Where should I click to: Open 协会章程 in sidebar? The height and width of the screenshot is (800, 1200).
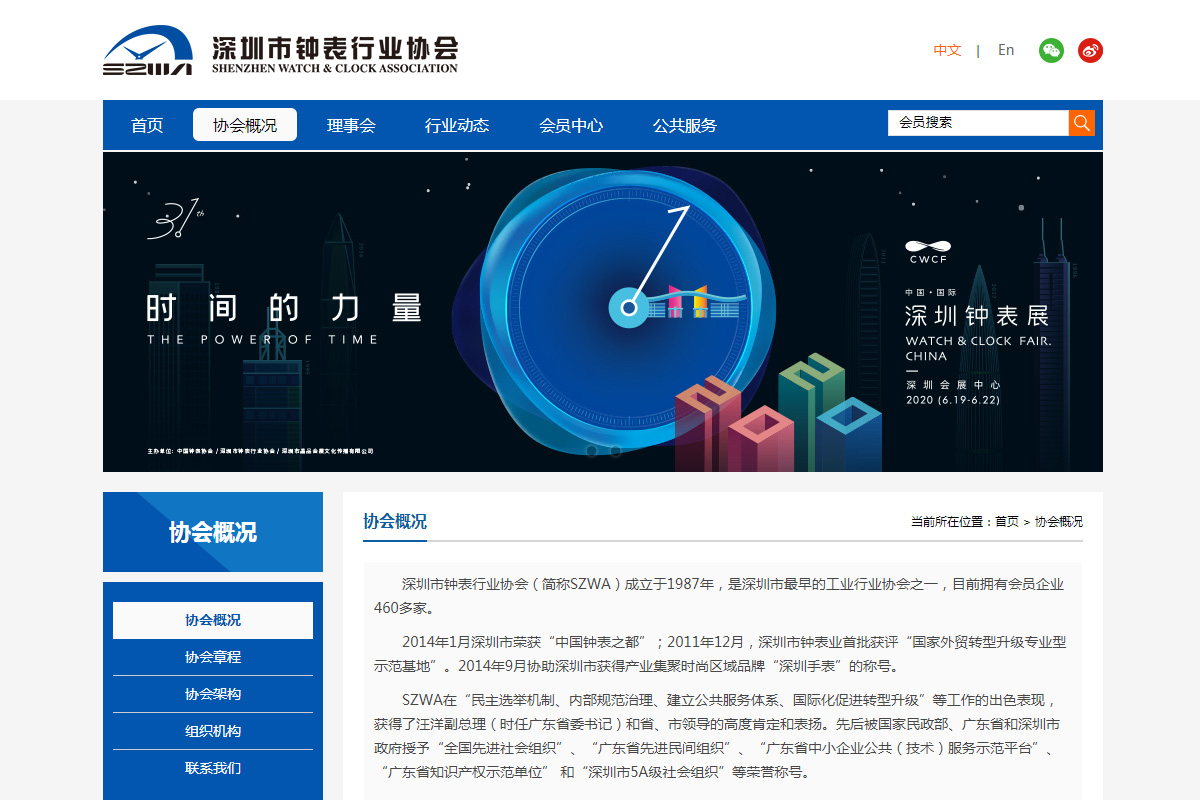(x=213, y=657)
